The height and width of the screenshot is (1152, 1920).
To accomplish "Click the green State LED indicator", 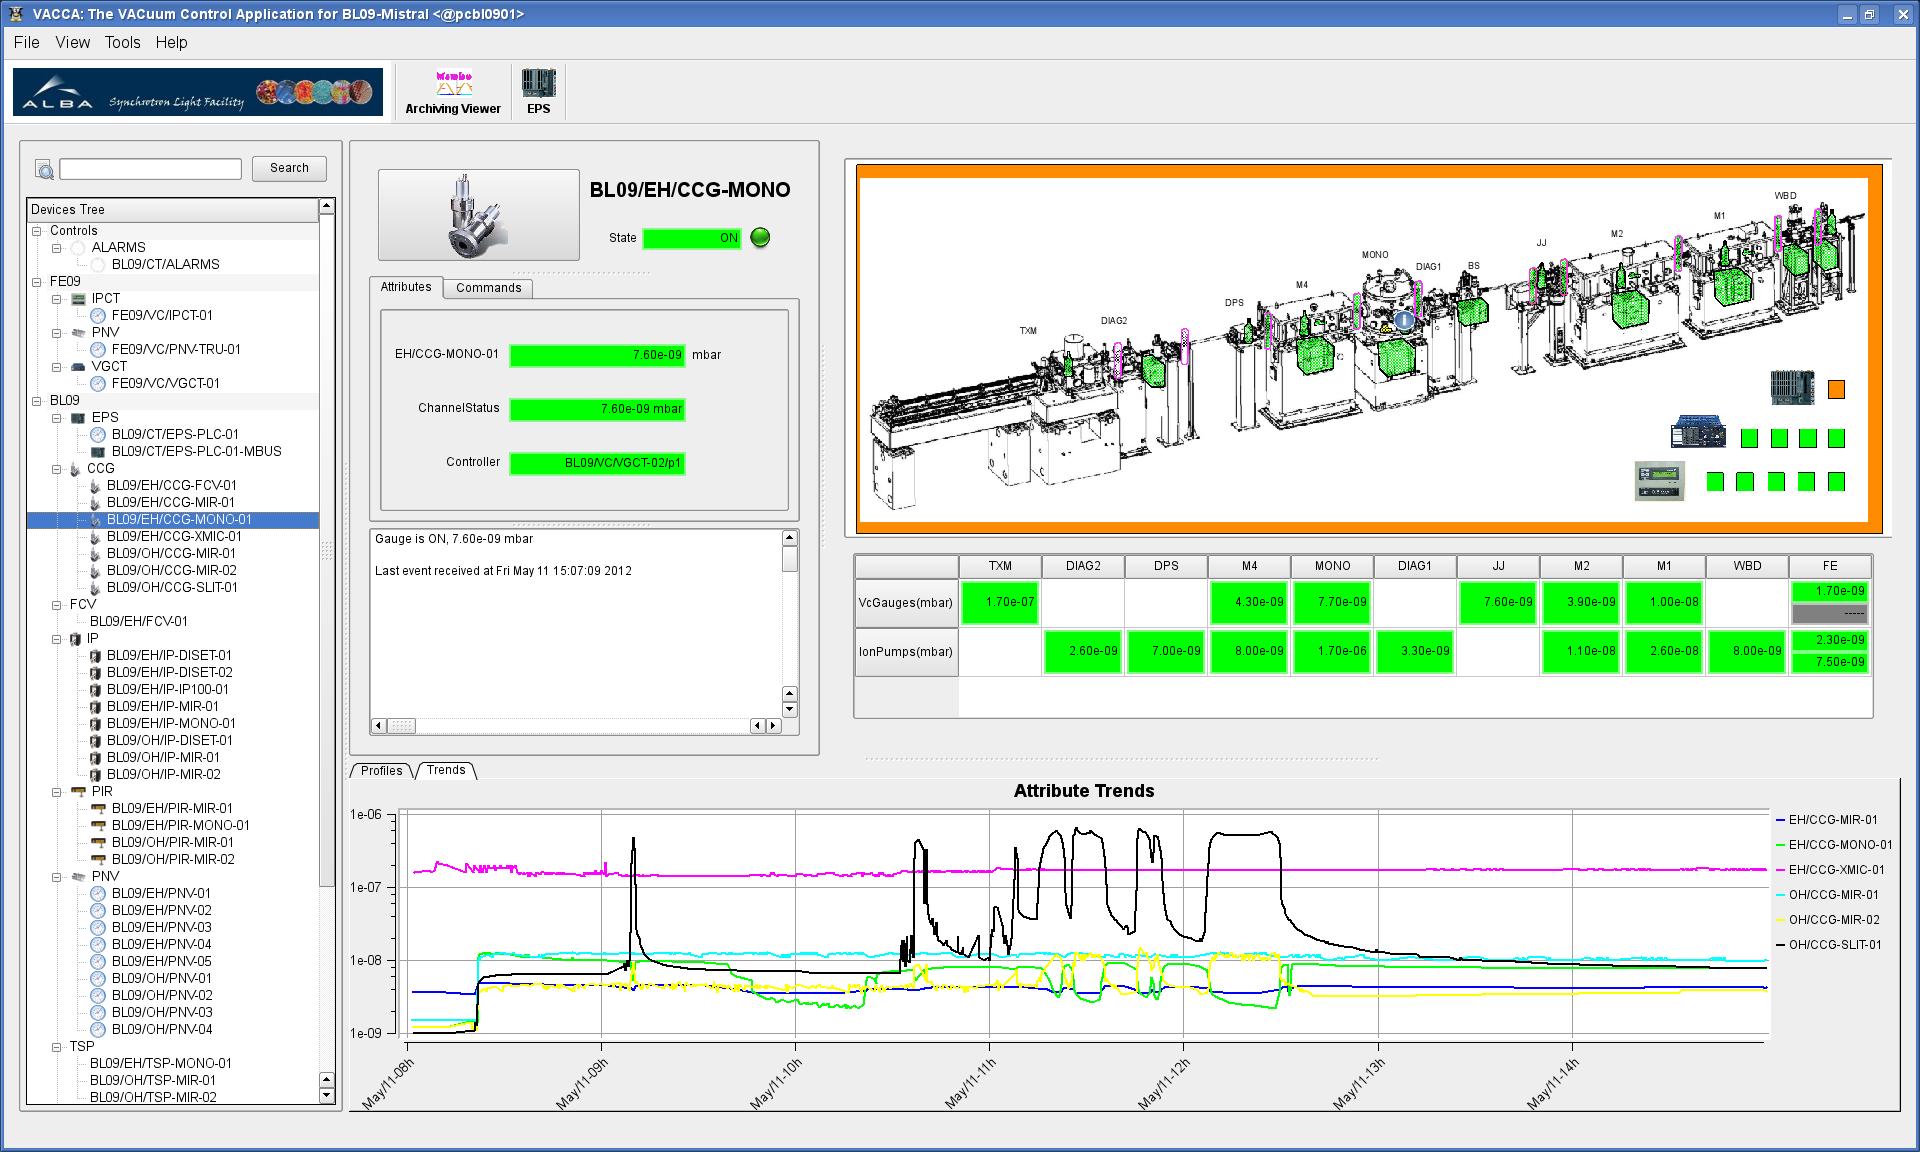I will coord(760,238).
